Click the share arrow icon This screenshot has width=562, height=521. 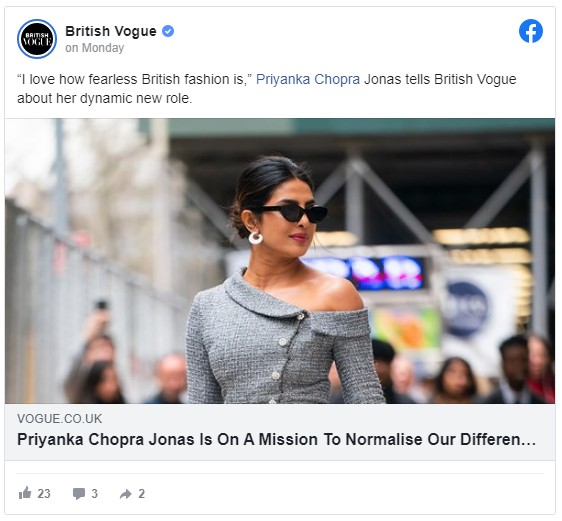tap(125, 494)
